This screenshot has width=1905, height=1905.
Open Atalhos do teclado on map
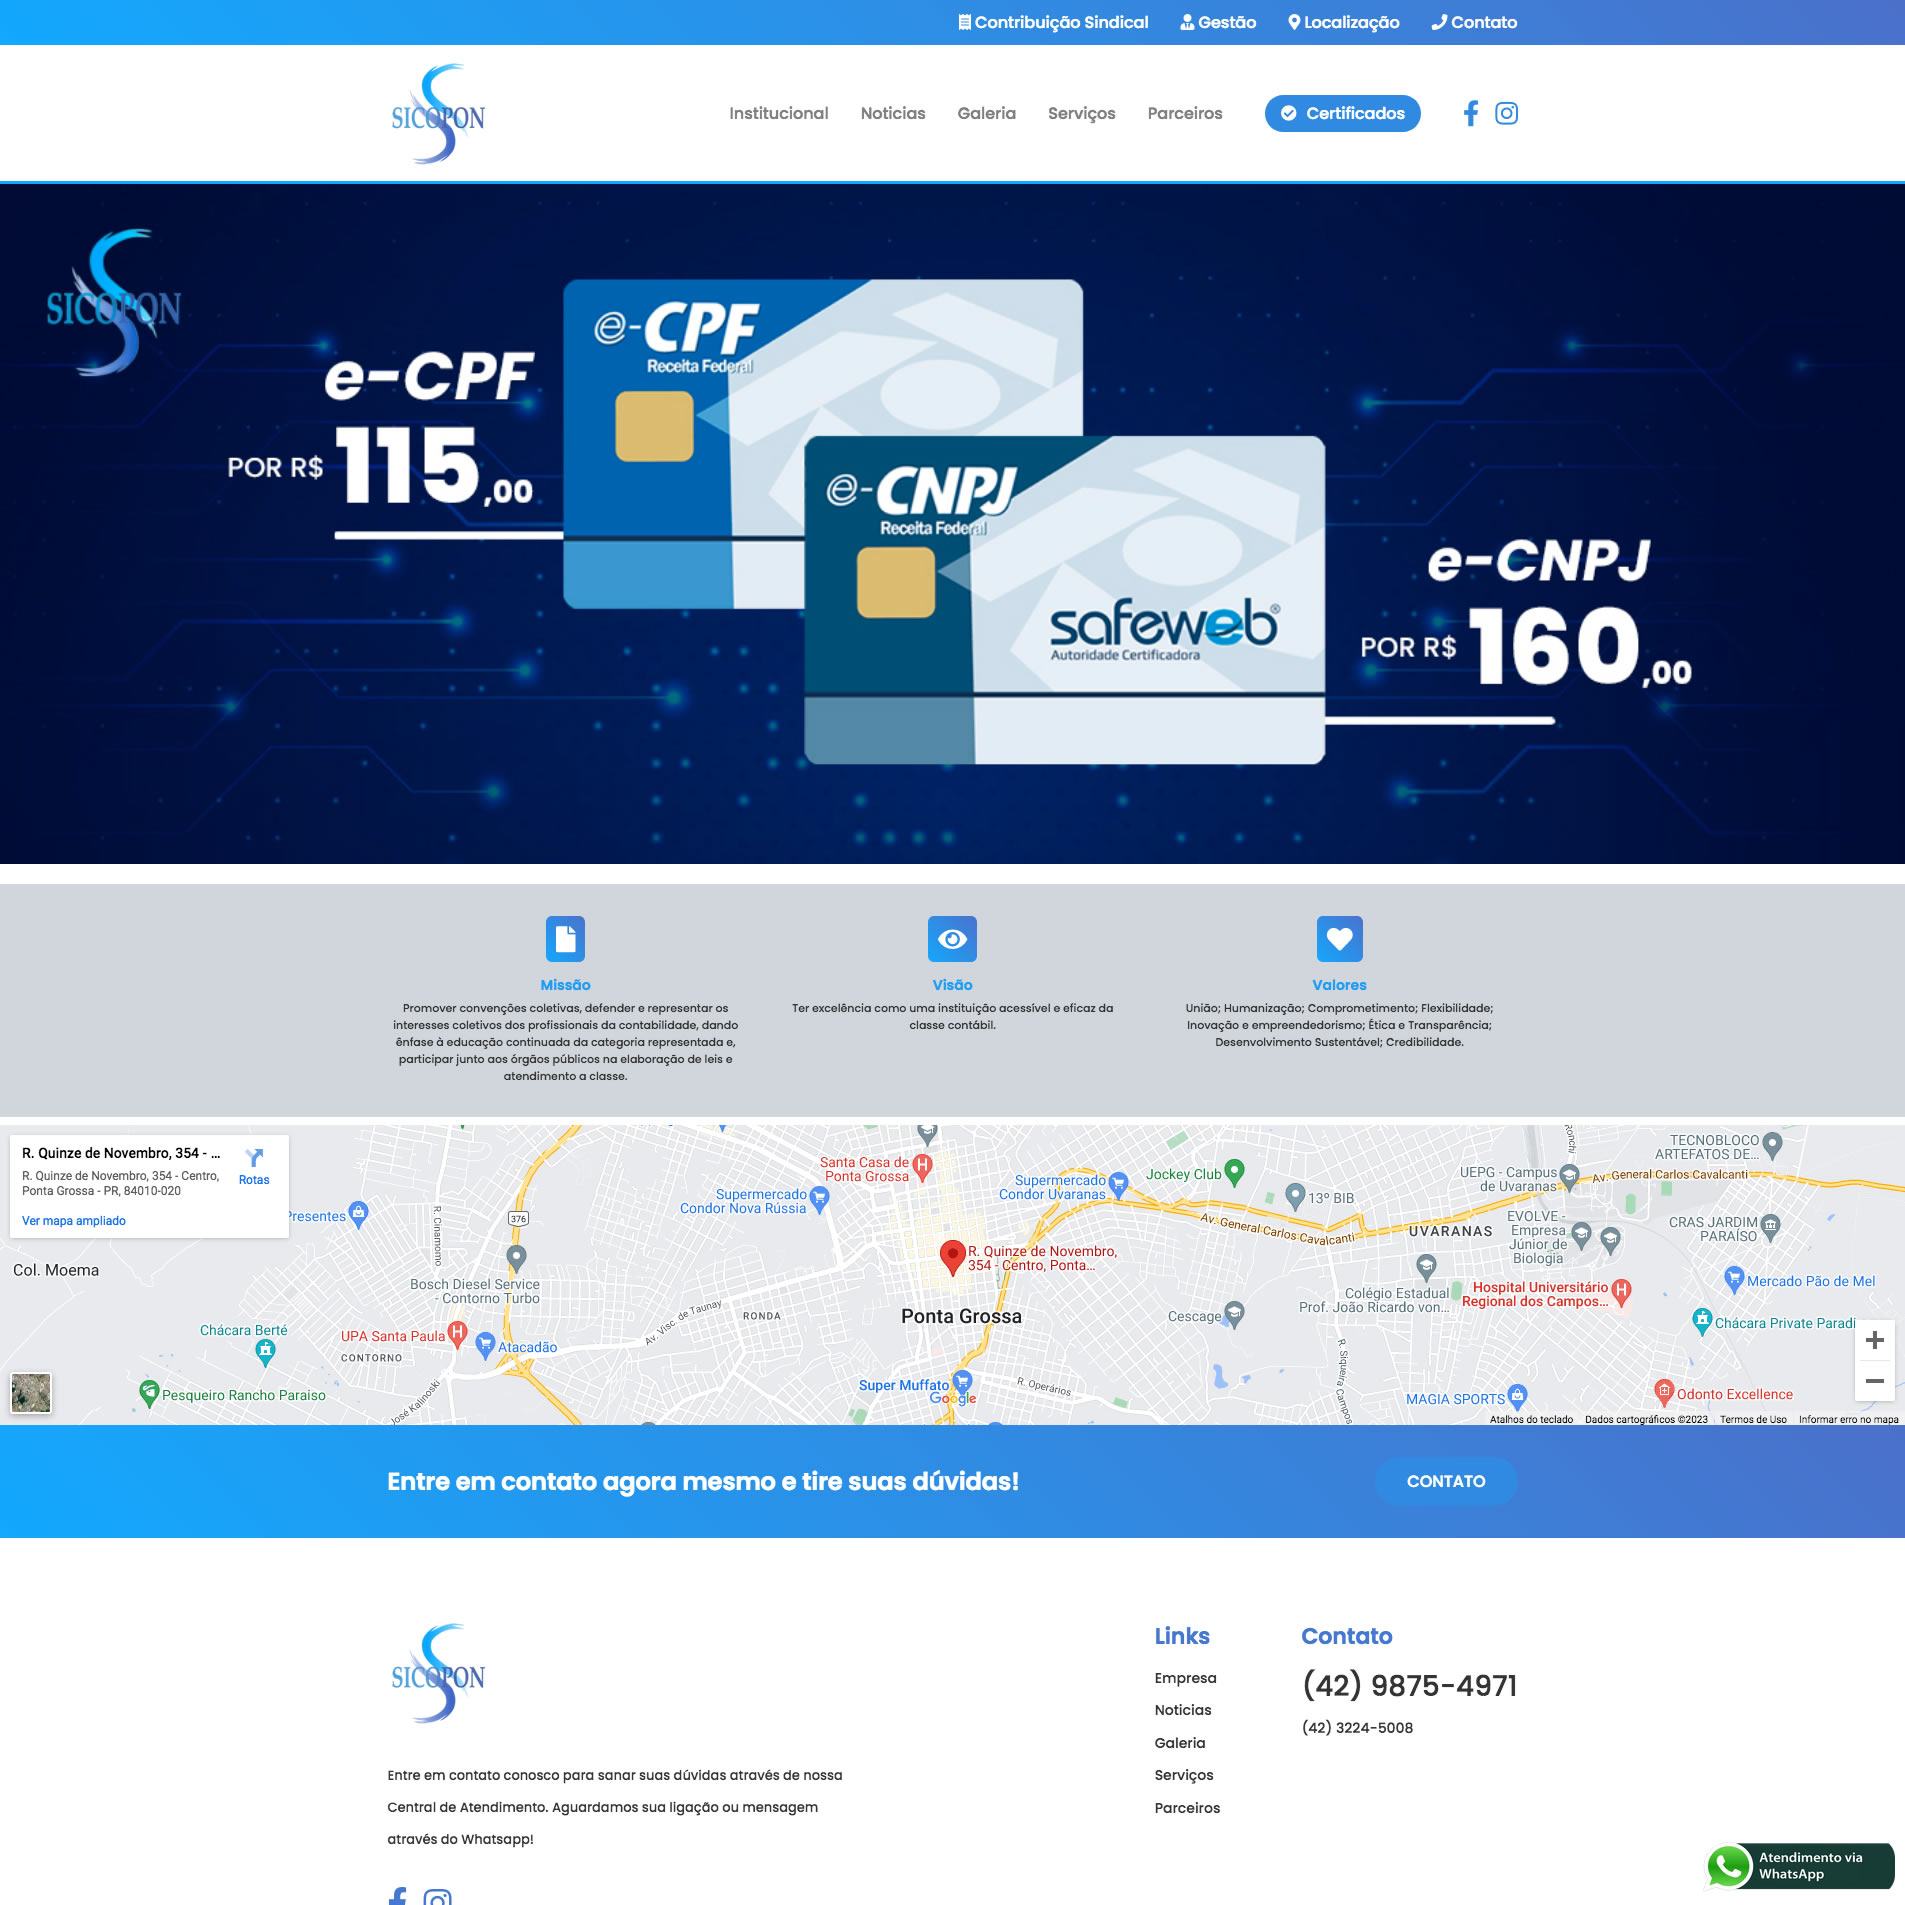point(1531,1419)
